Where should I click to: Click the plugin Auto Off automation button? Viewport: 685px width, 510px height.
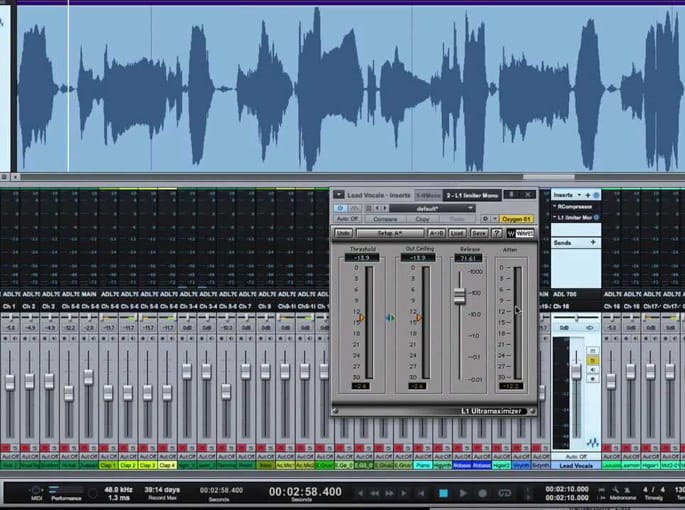click(x=347, y=219)
